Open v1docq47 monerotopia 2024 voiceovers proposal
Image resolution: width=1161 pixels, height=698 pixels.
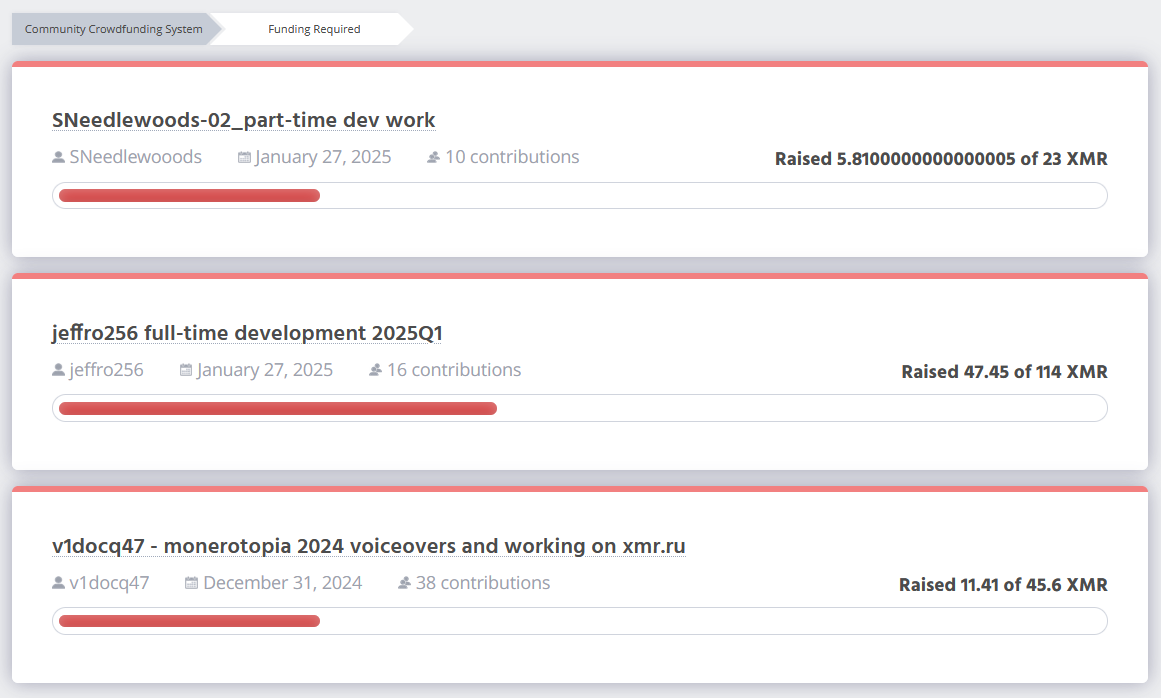tap(369, 546)
